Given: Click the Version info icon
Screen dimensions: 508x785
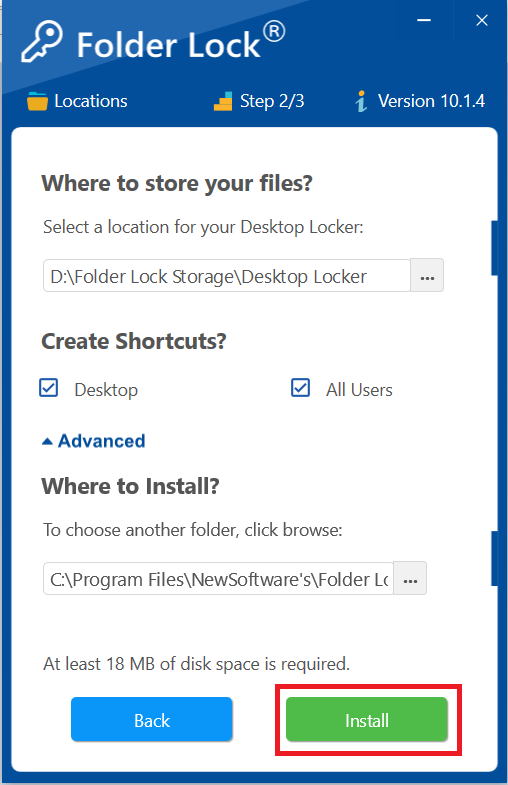Looking at the screenshot, I should [361, 101].
